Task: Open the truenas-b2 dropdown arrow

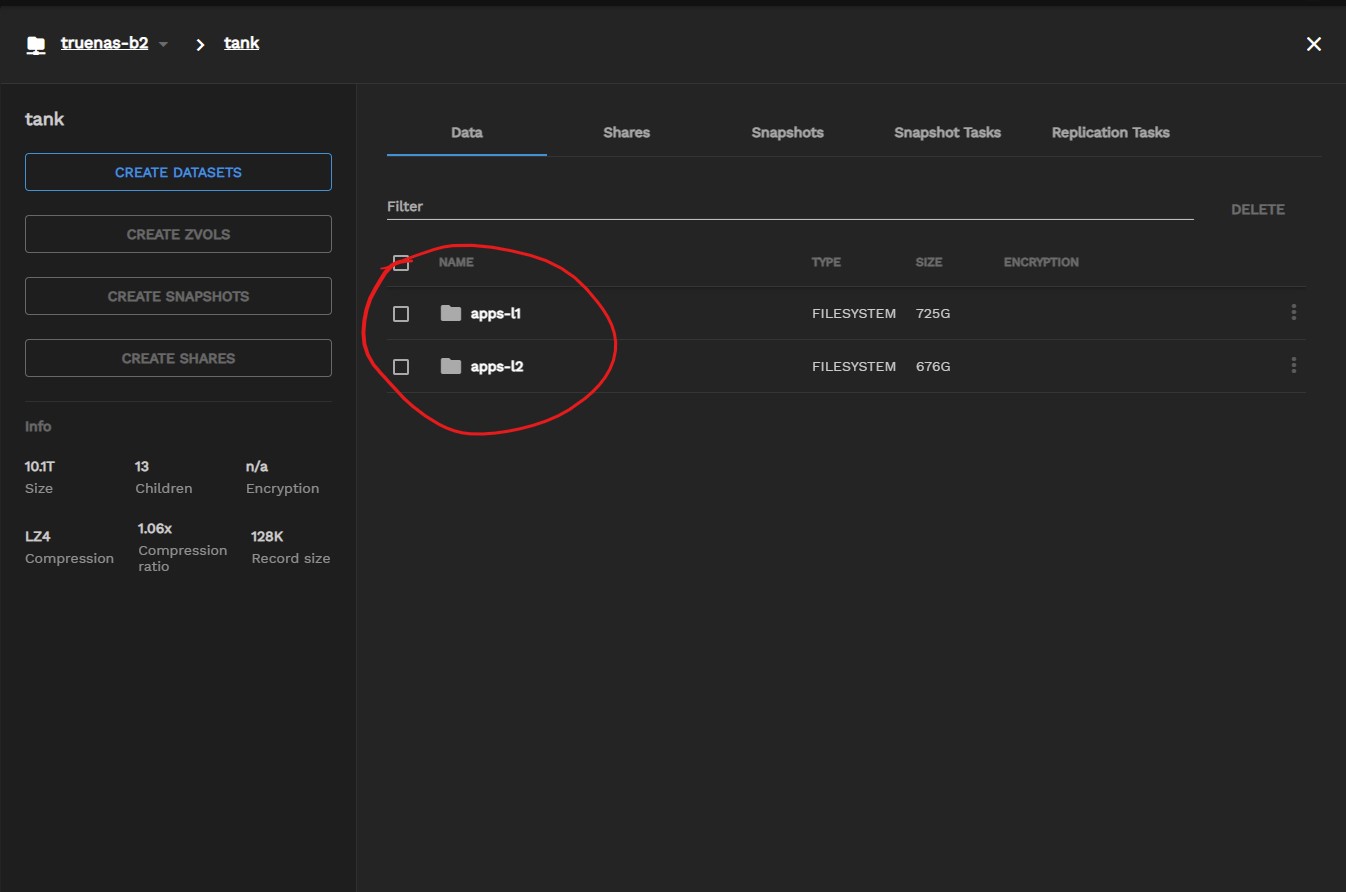Action: point(164,45)
